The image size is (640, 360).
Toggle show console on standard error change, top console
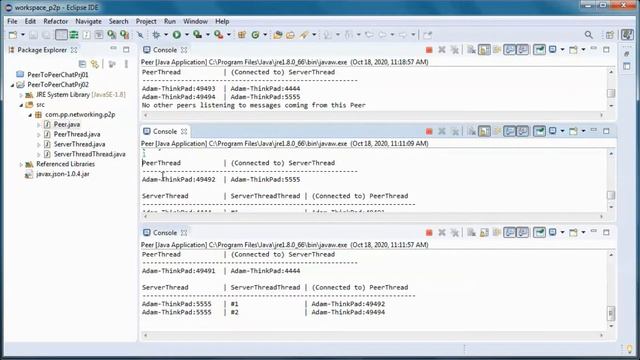pos(522,50)
